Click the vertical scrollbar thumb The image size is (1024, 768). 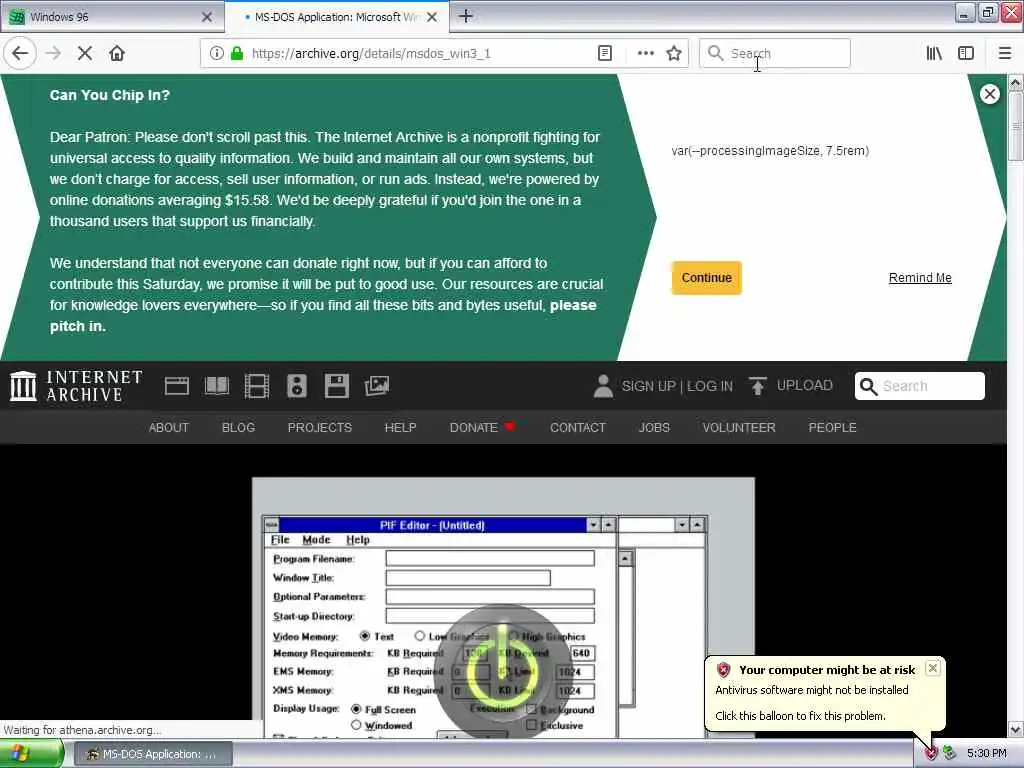pos(1015,125)
